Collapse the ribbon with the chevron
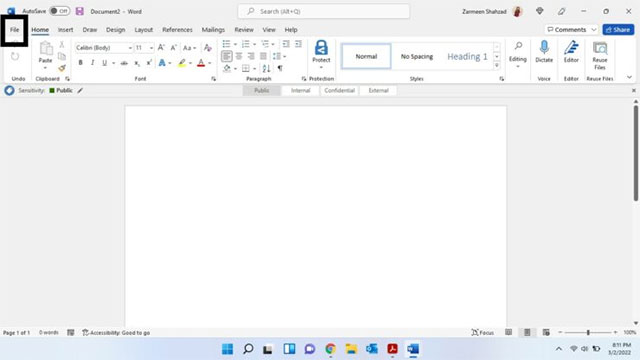The image size is (640, 360). (x=629, y=77)
